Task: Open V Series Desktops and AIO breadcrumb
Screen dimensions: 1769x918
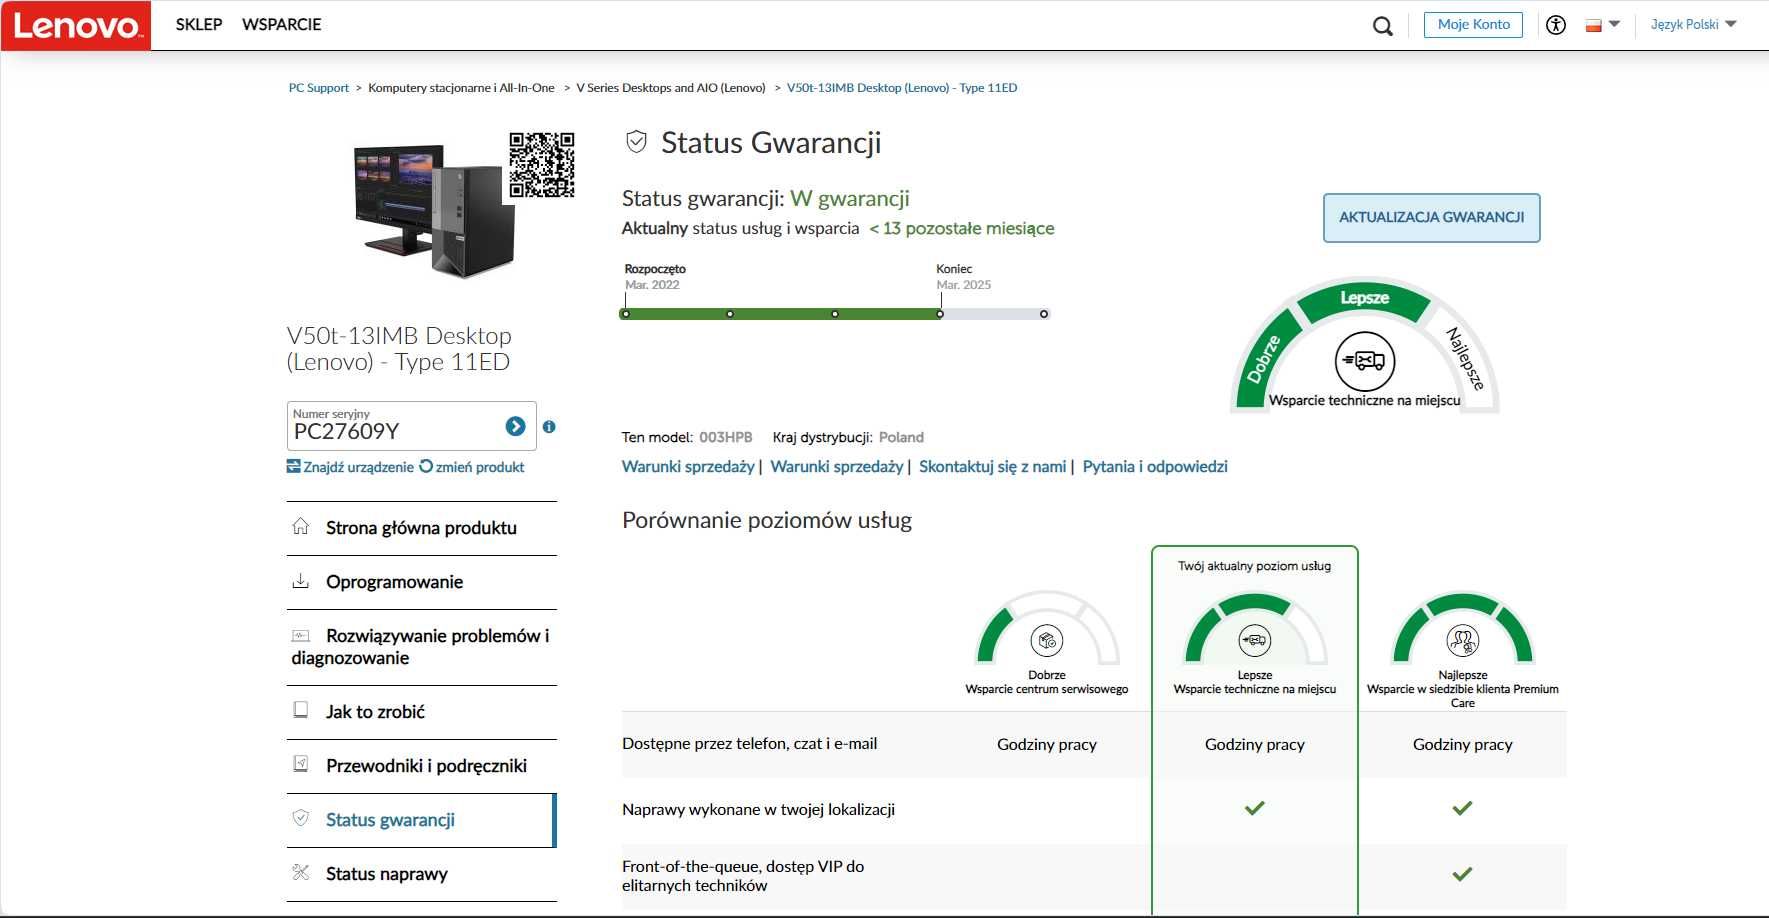Action: pyautogui.click(x=671, y=88)
